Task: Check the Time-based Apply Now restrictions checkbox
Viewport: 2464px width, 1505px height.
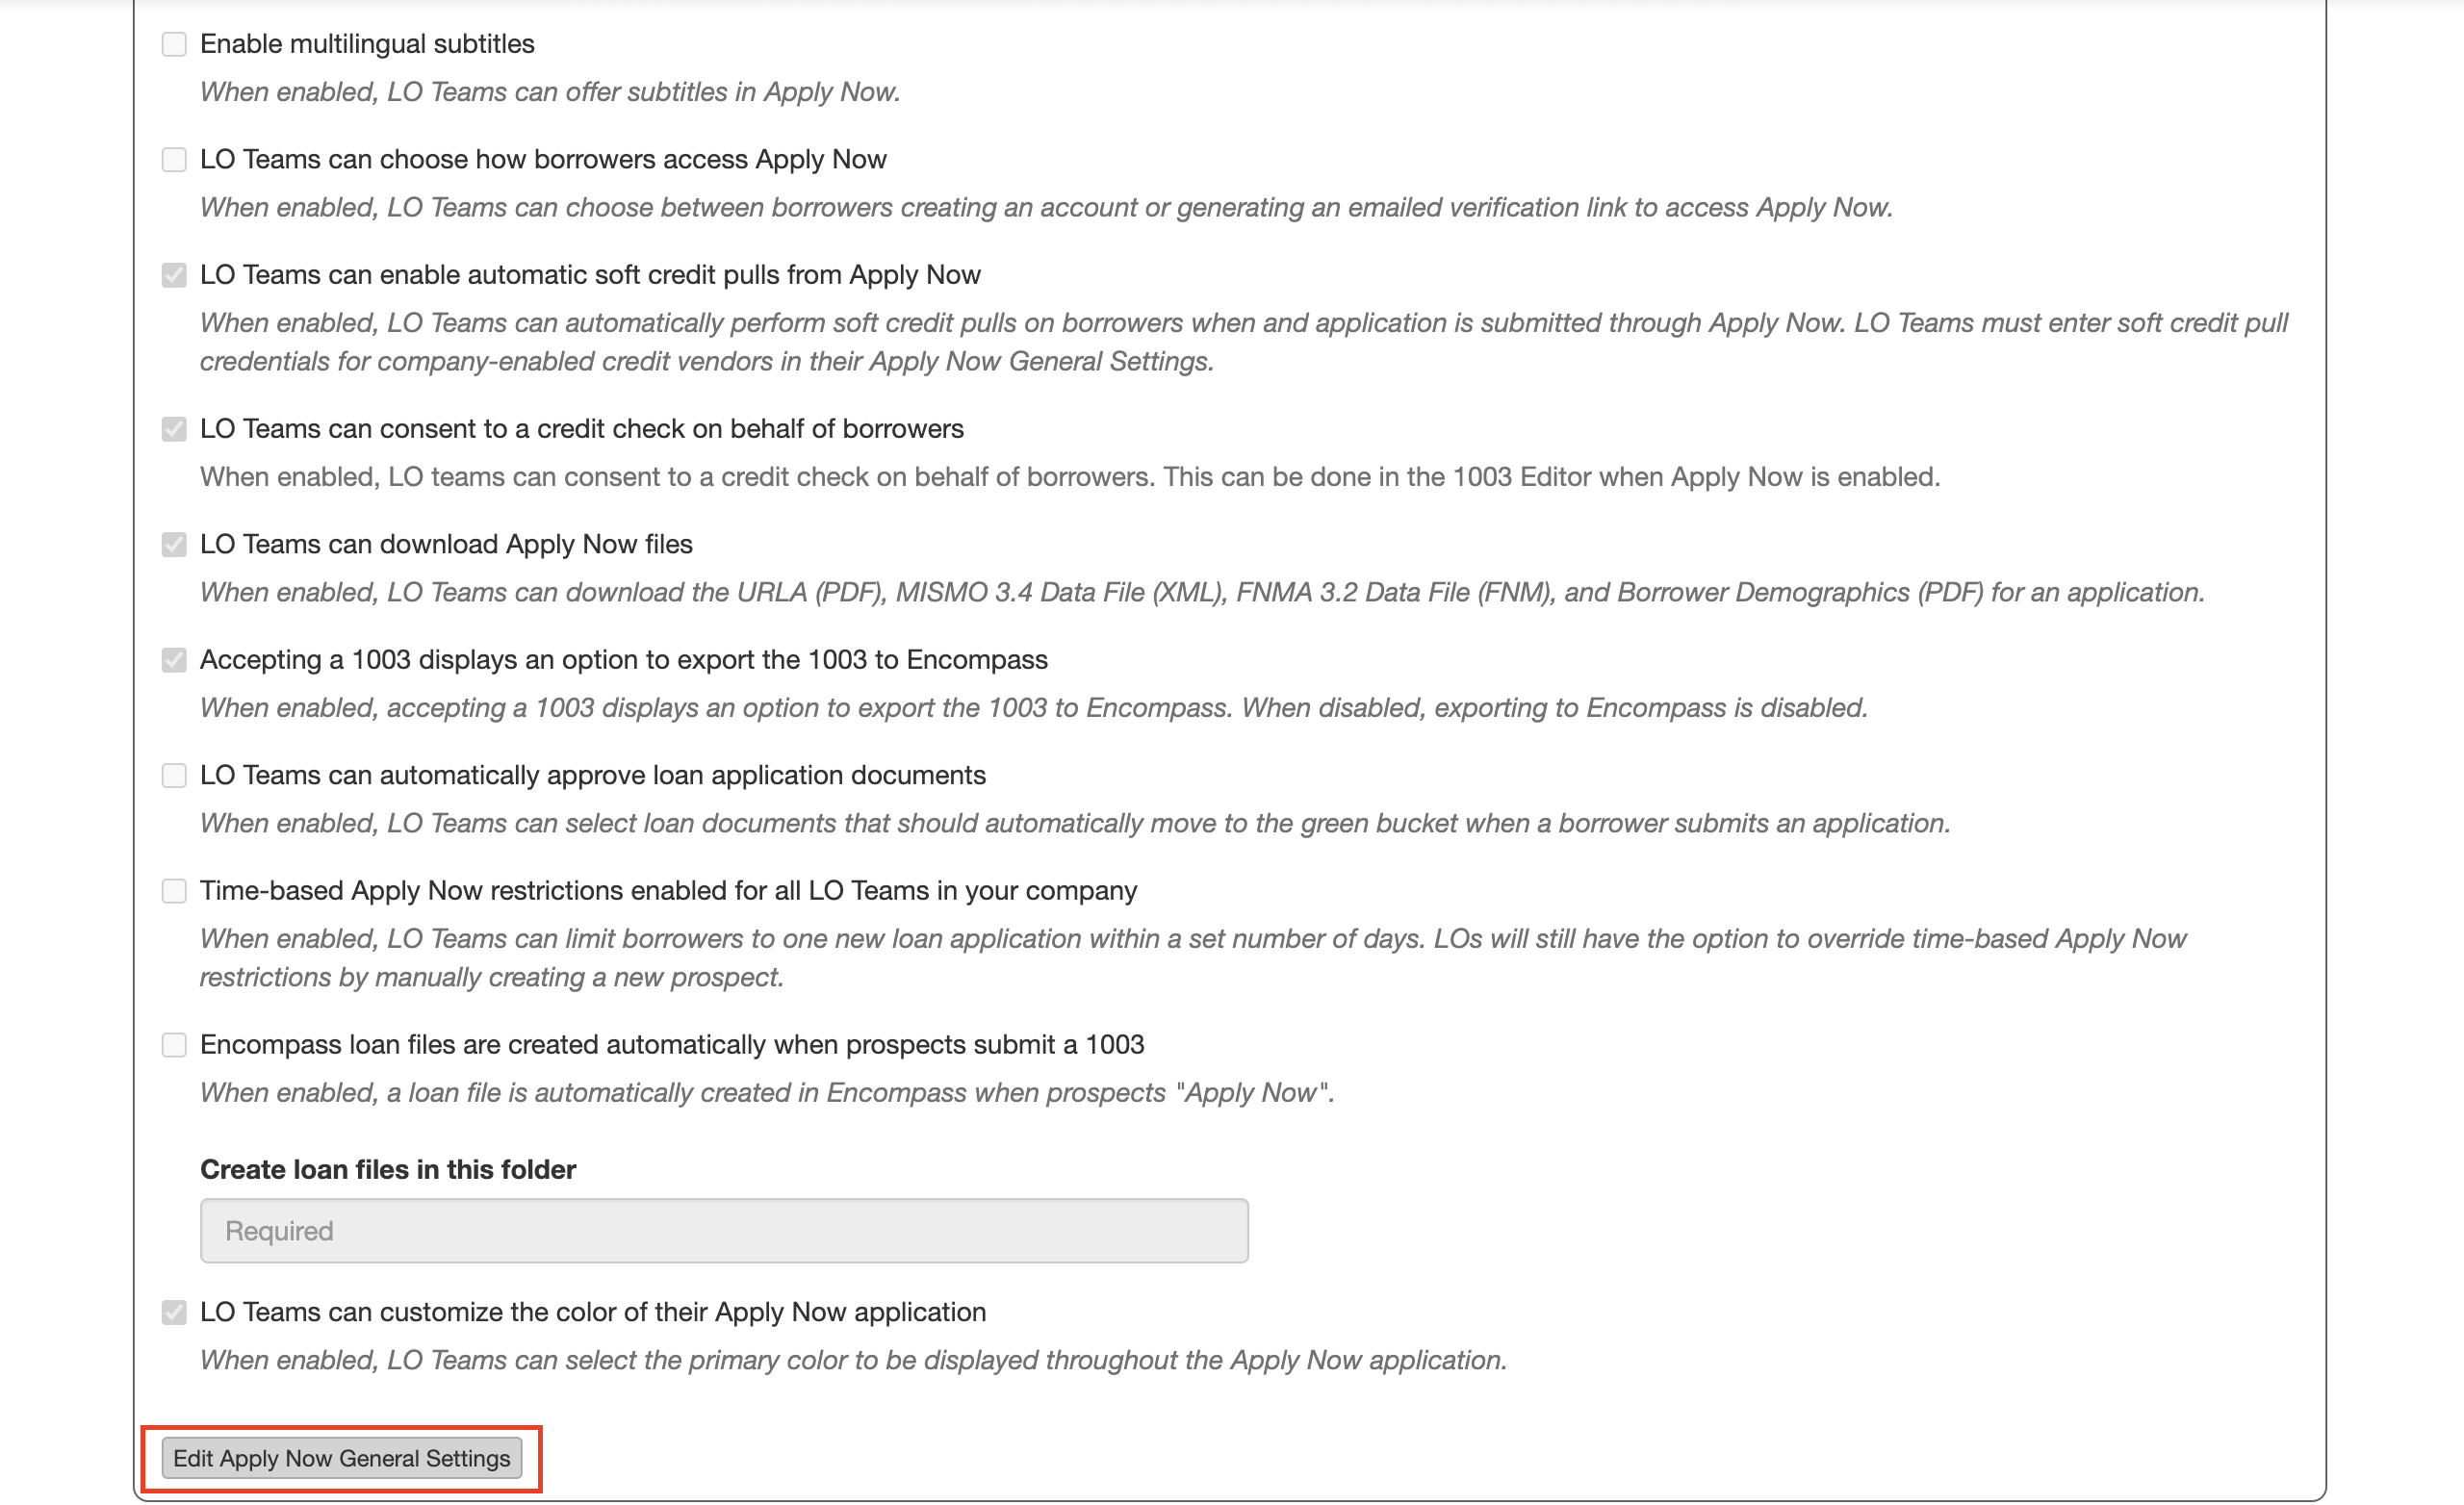Action: click(x=174, y=891)
